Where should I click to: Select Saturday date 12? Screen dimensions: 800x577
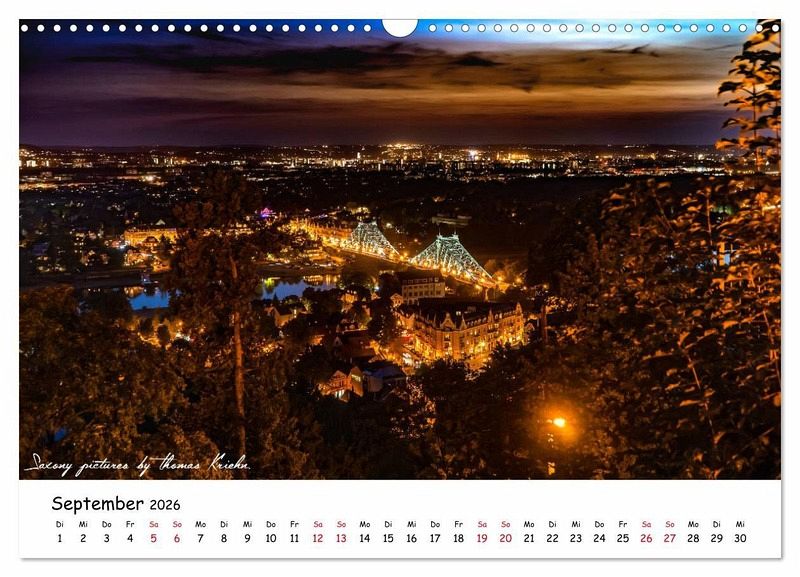point(318,538)
